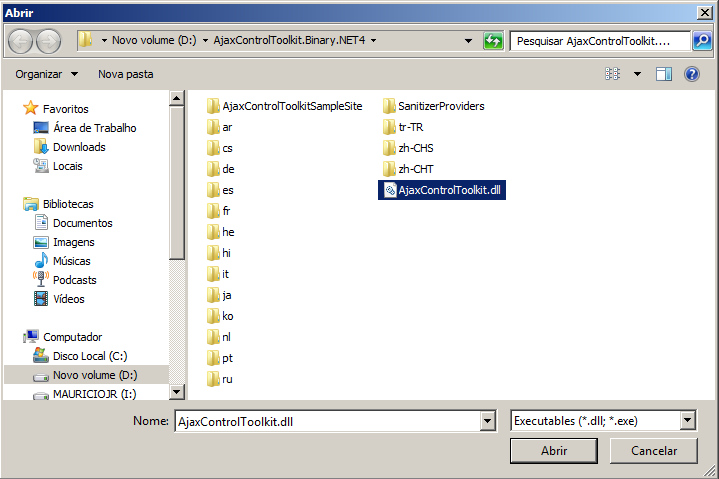The width and height of the screenshot is (719, 479).
Task: Select the it folder
Action: (218, 274)
